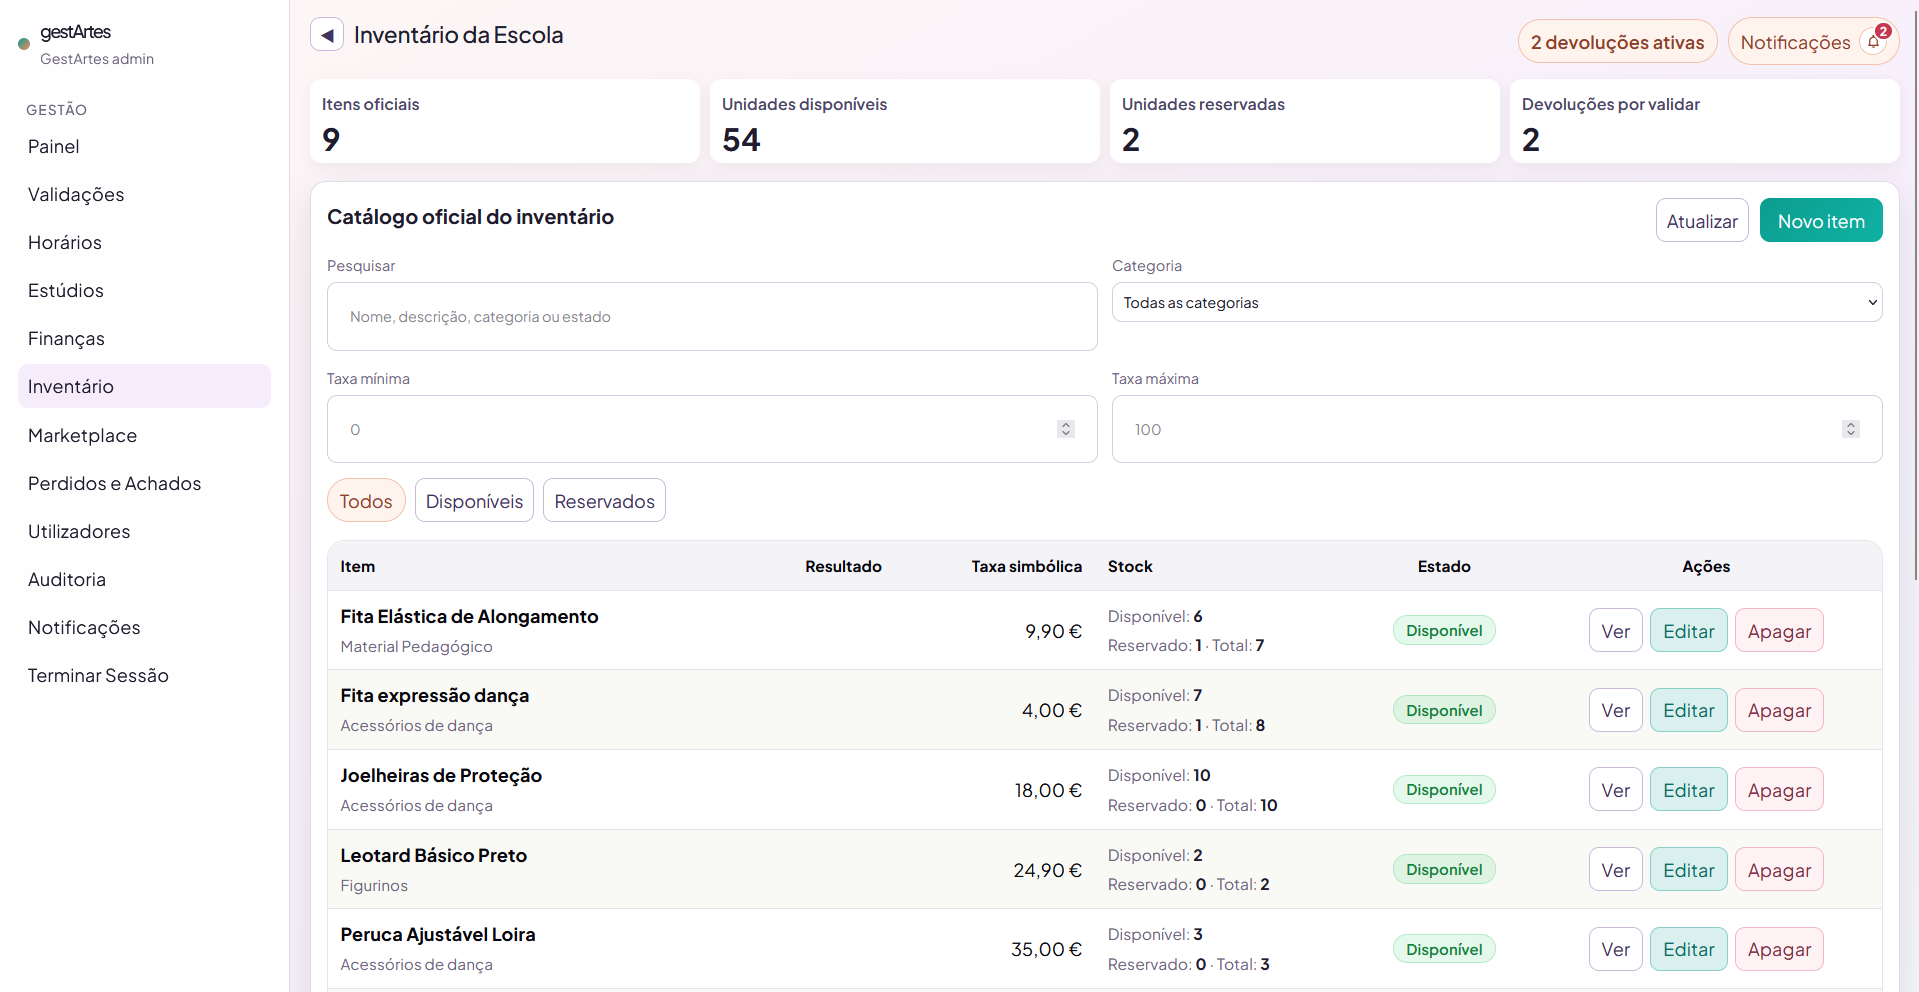Image resolution: width=1919 pixels, height=992 pixels.
Task: Select Inventário in sidebar
Action: point(144,386)
